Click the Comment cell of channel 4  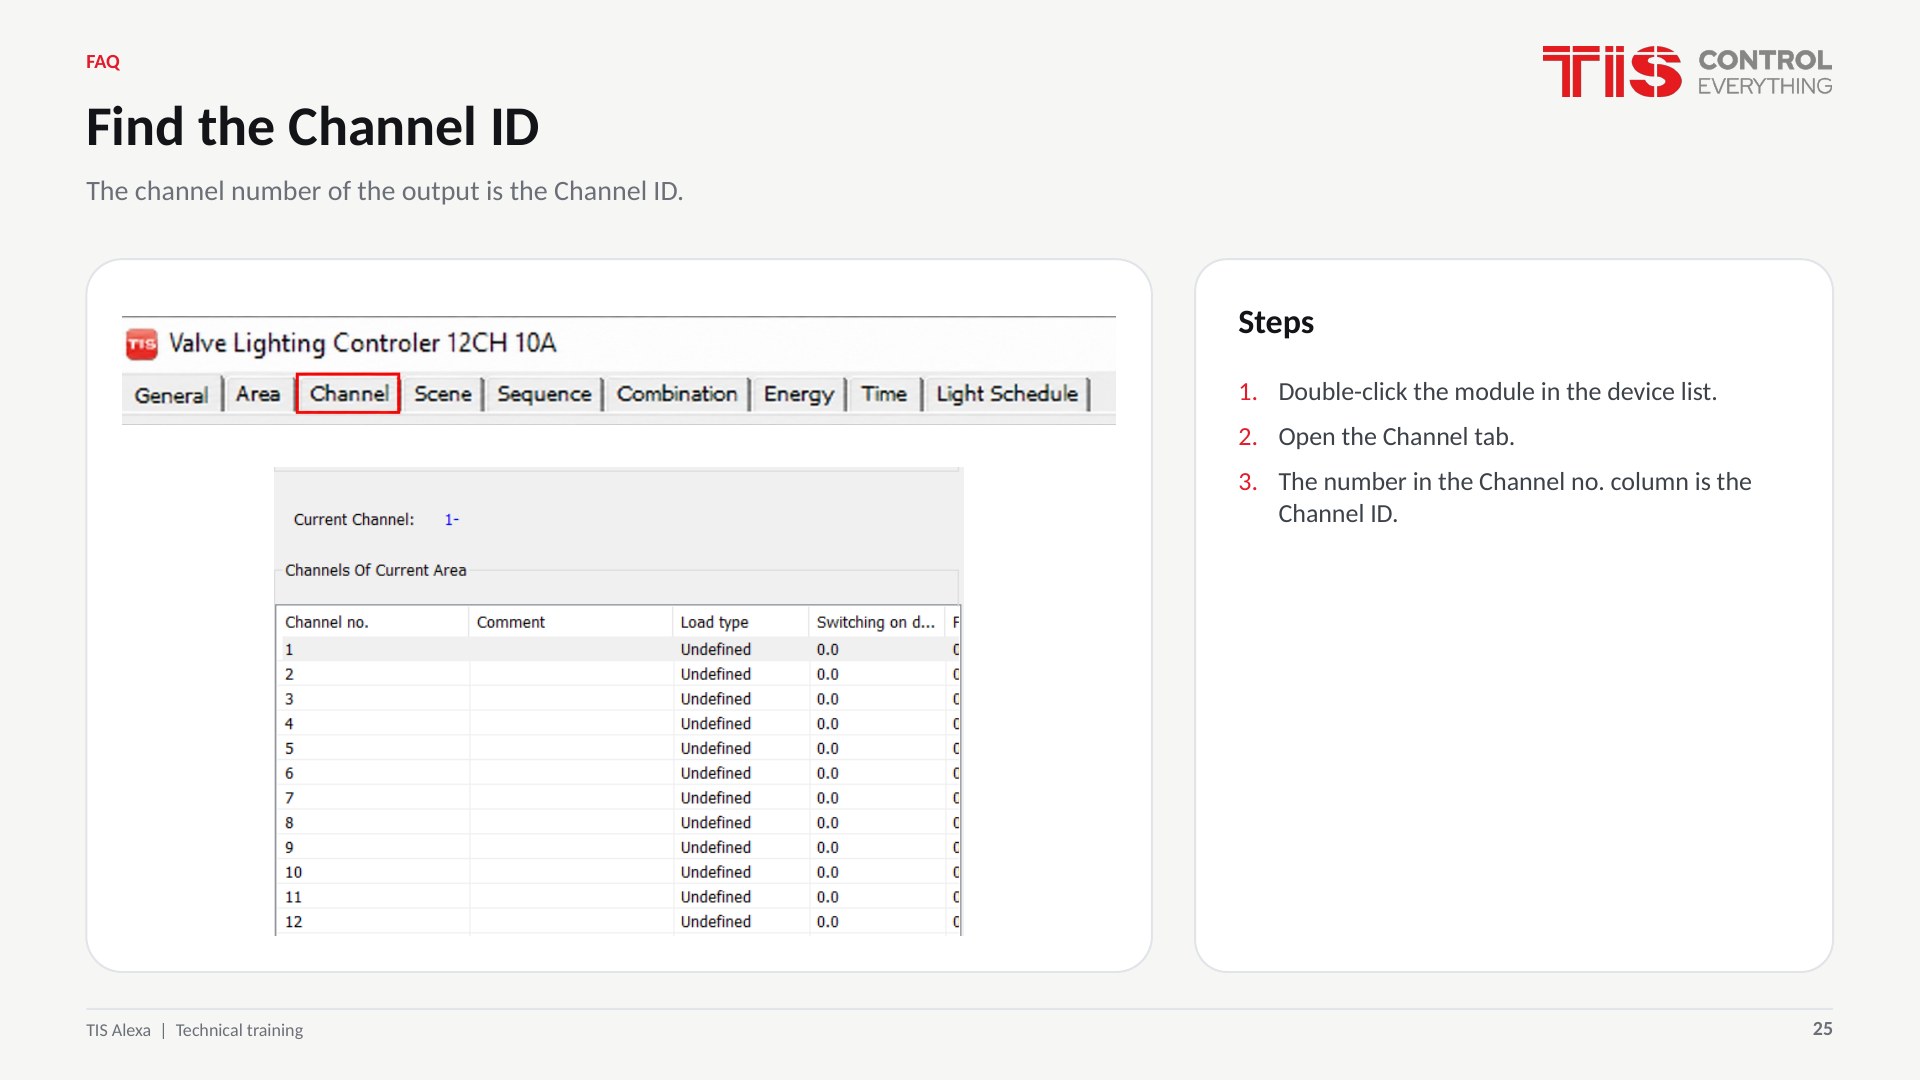[571, 724]
